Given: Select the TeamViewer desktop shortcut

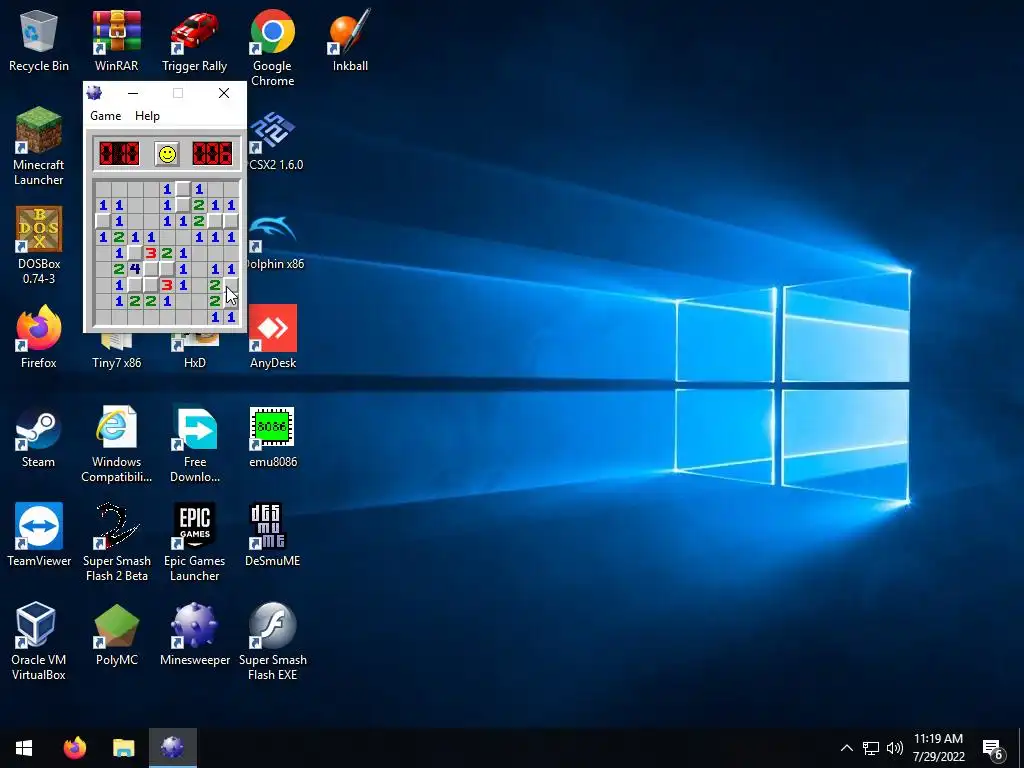Looking at the screenshot, I should point(39,535).
